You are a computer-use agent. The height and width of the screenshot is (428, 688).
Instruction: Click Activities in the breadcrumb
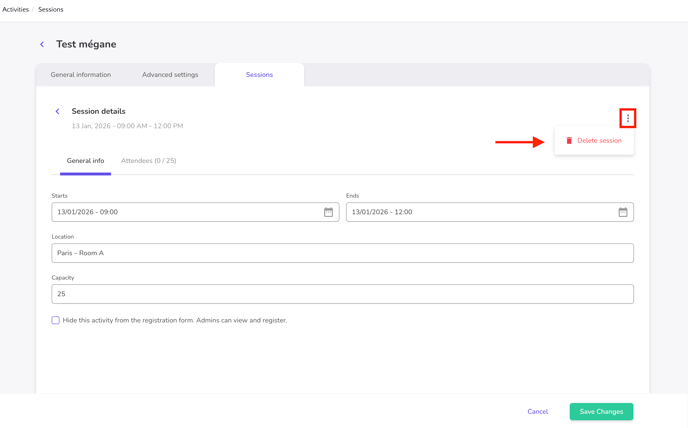coord(15,9)
